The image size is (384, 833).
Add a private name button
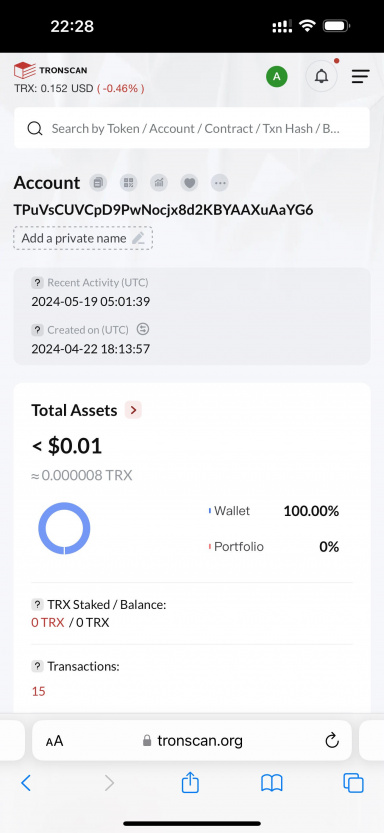(83, 238)
